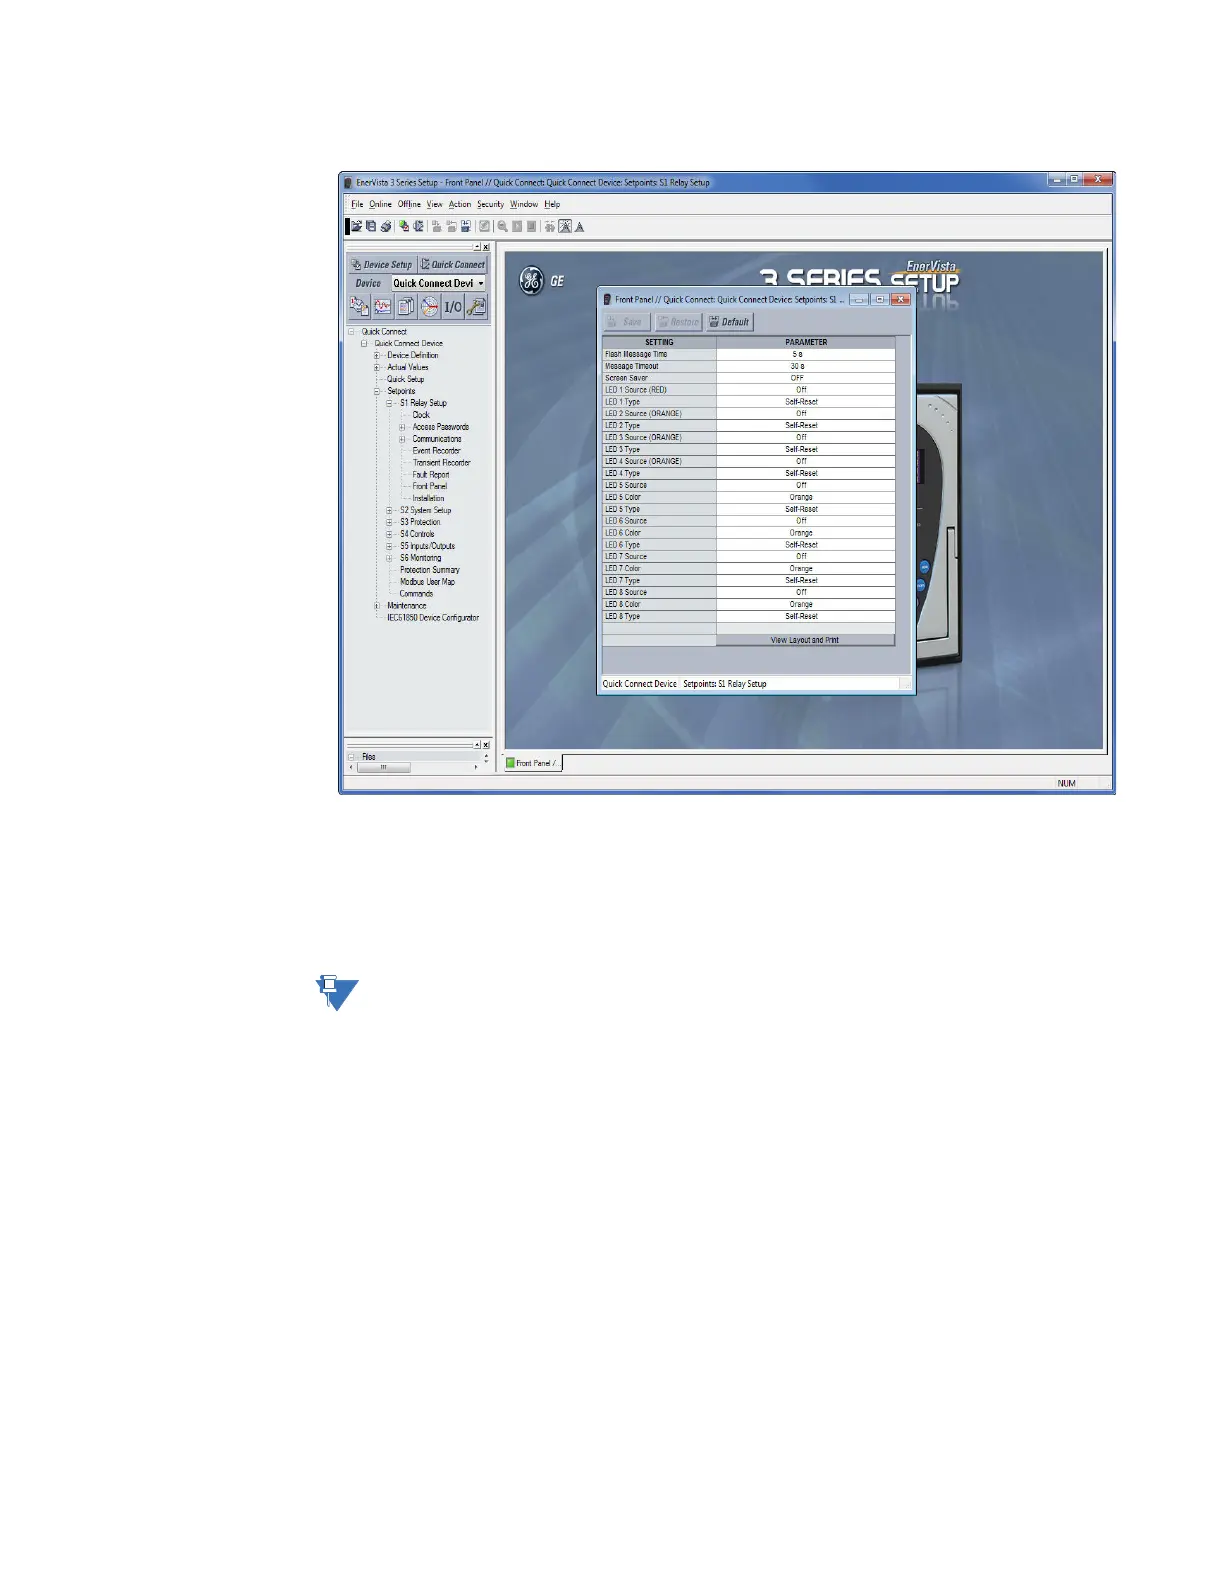Image resolution: width=1224 pixels, height=1584 pixels.
Task: Click the greyed play arrow toolbar icon
Action: 517,227
